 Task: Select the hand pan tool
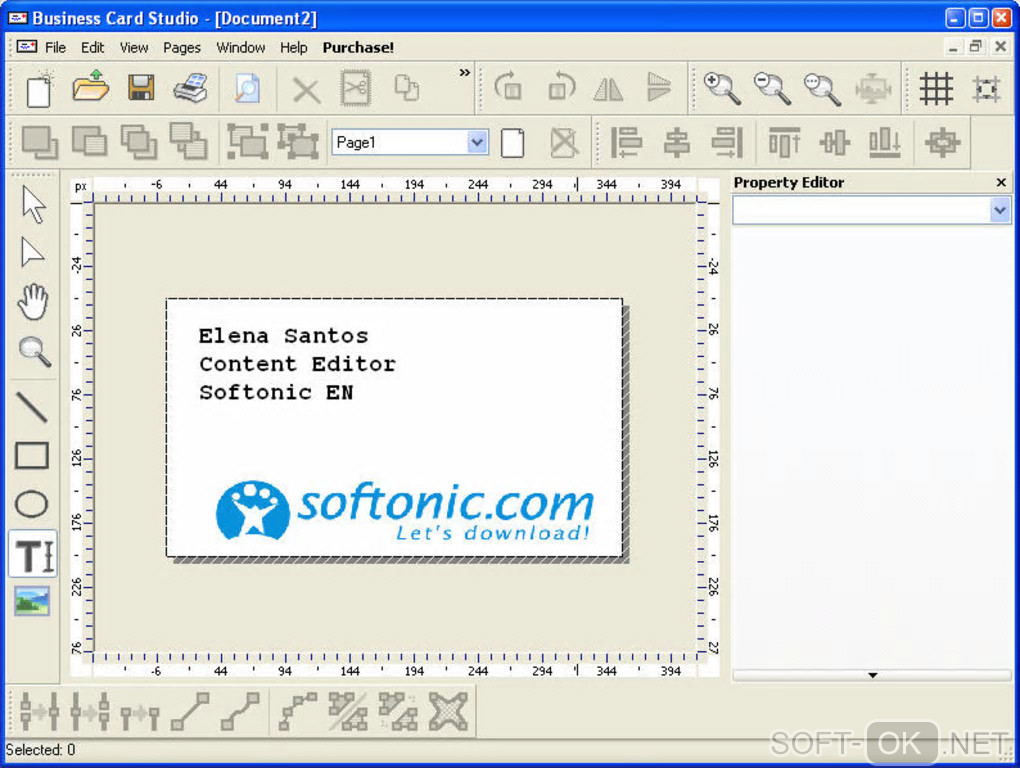pyautogui.click(x=33, y=302)
